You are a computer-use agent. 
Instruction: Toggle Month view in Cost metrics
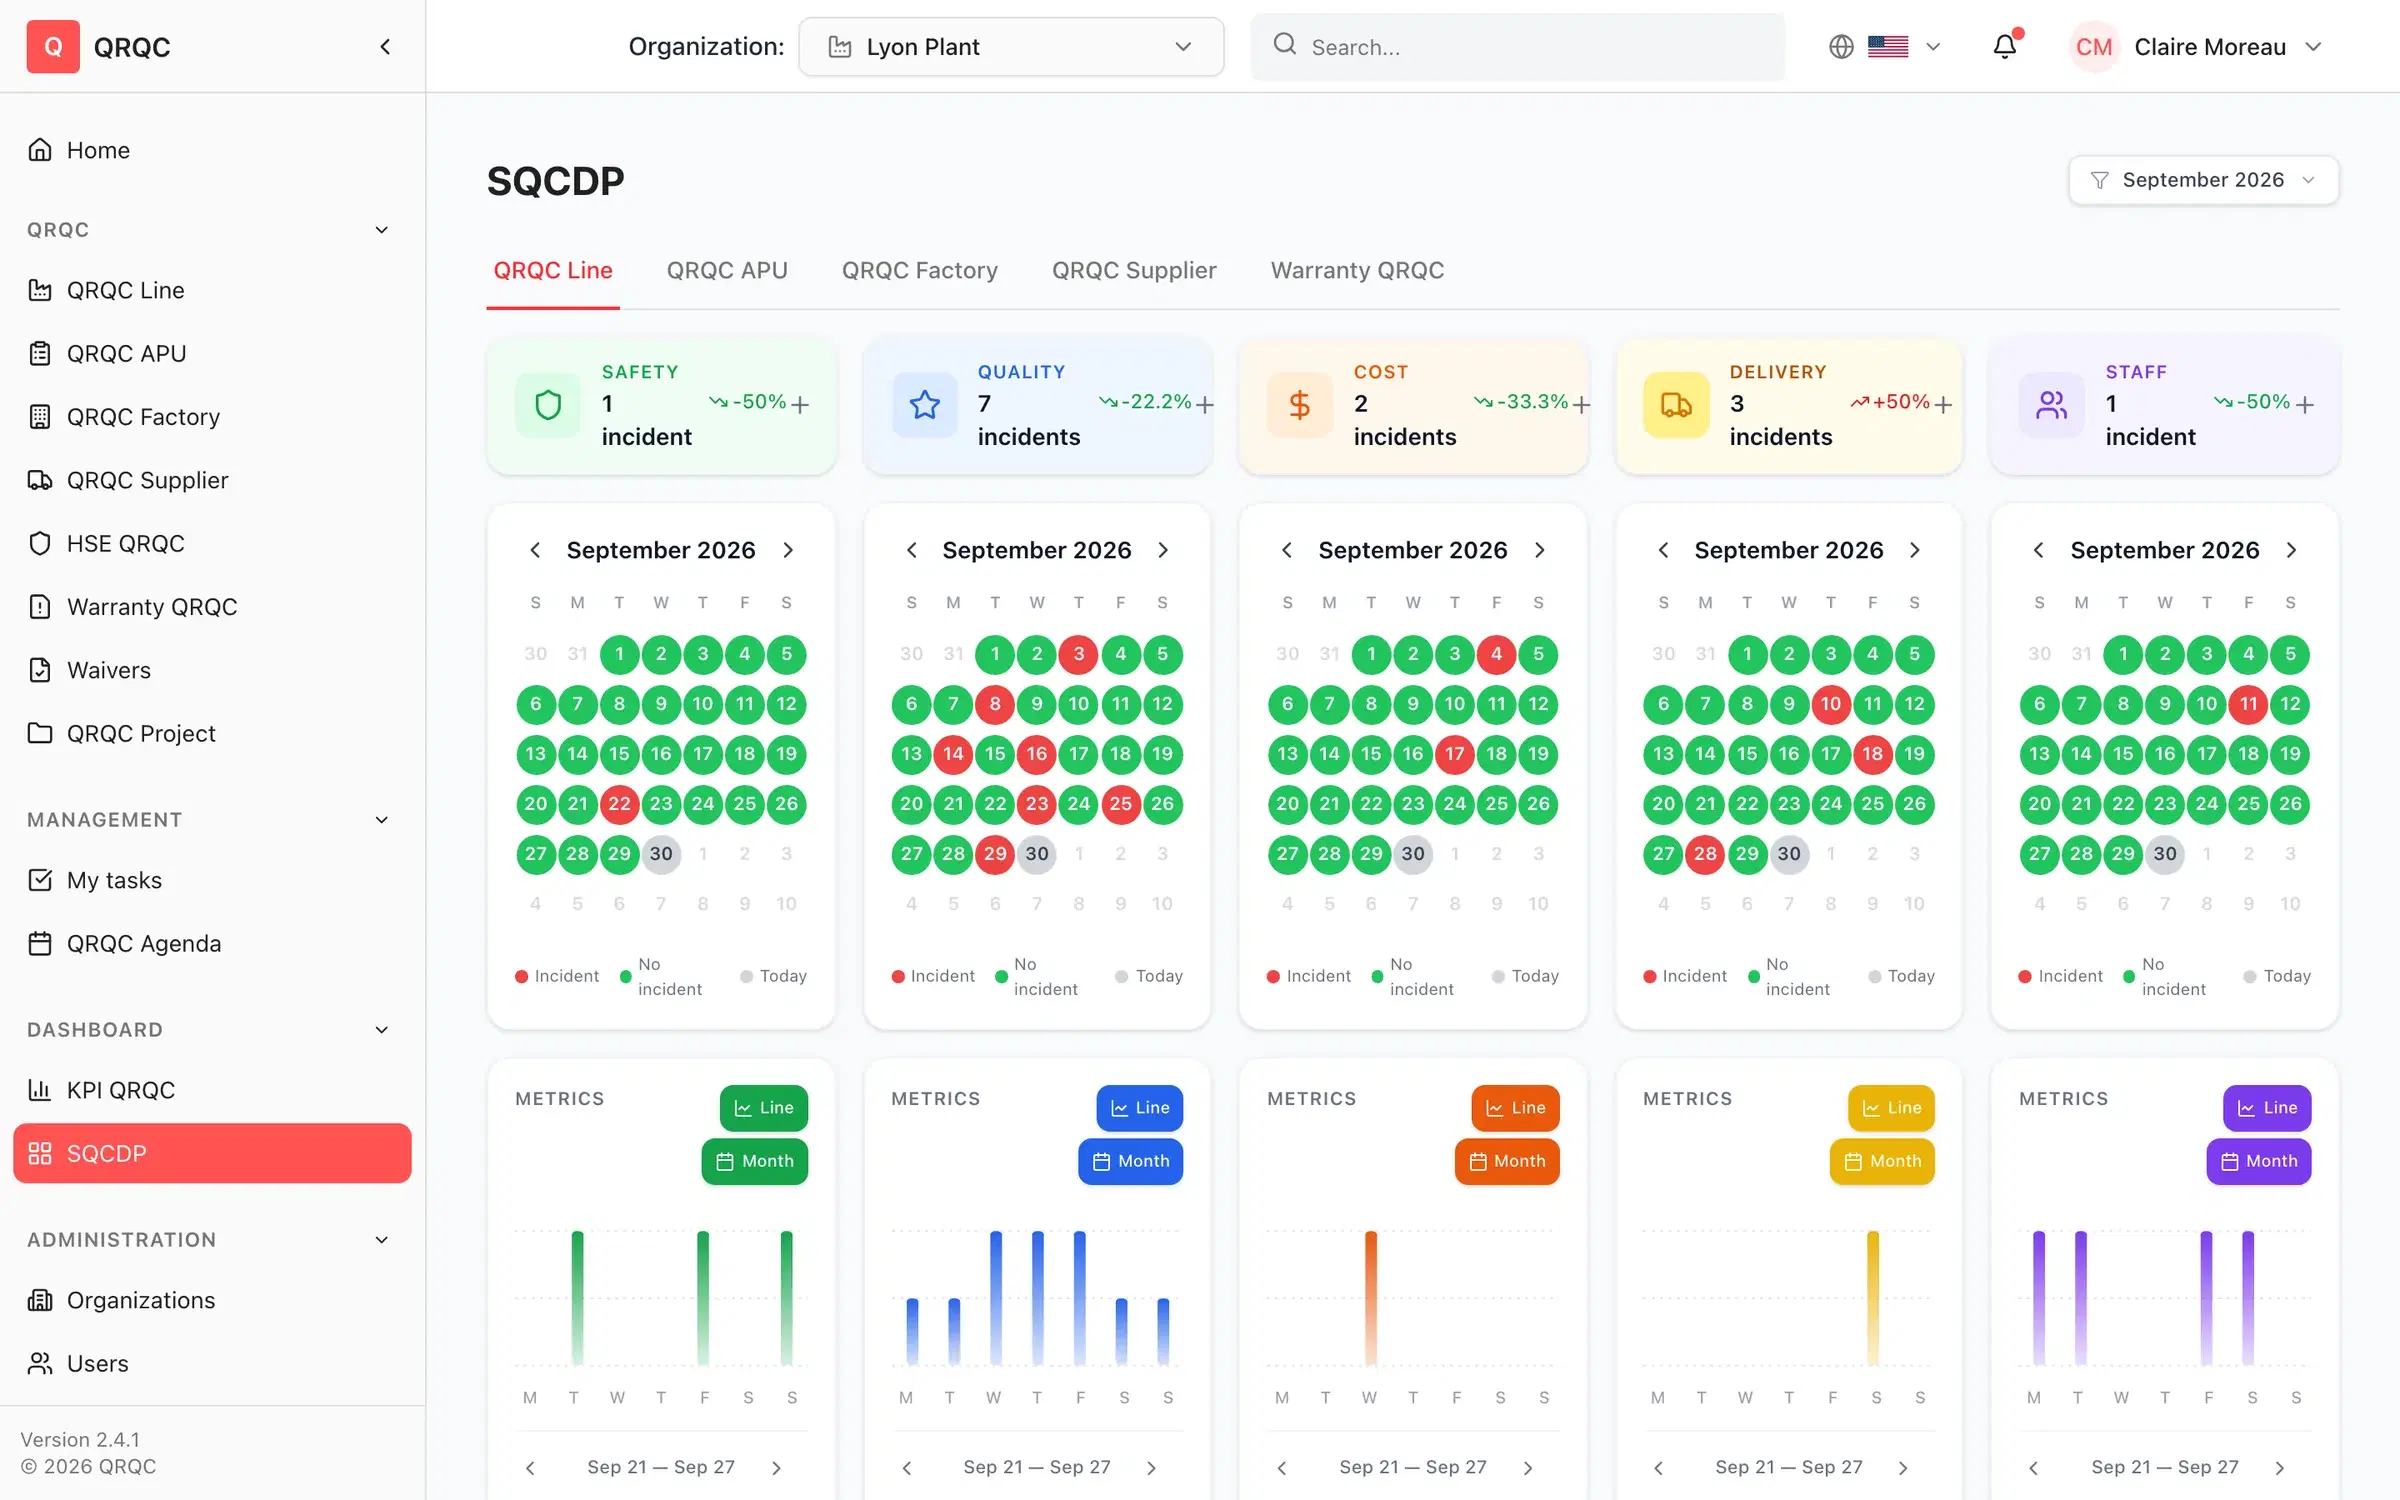pos(1507,1161)
